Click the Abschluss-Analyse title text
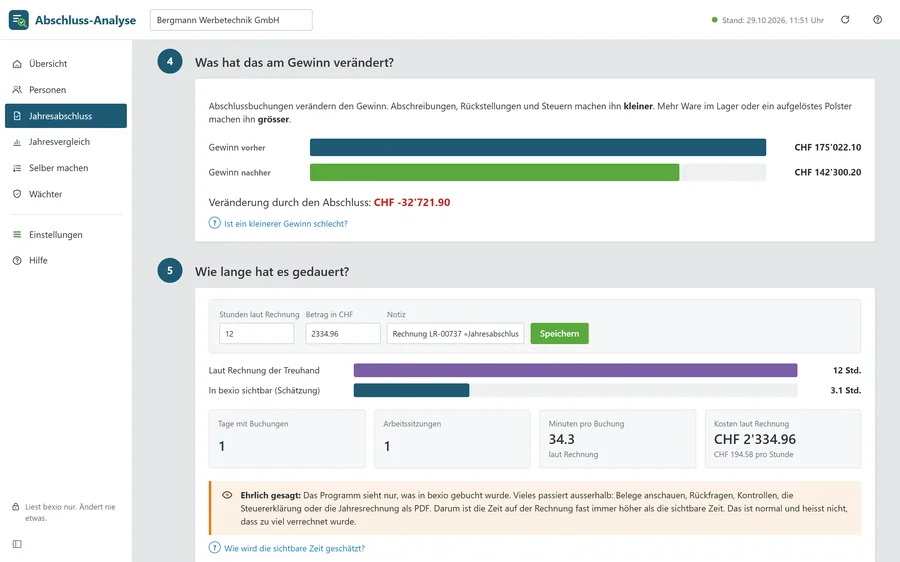Viewport: 900px width, 562px height. [x=86, y=20]
